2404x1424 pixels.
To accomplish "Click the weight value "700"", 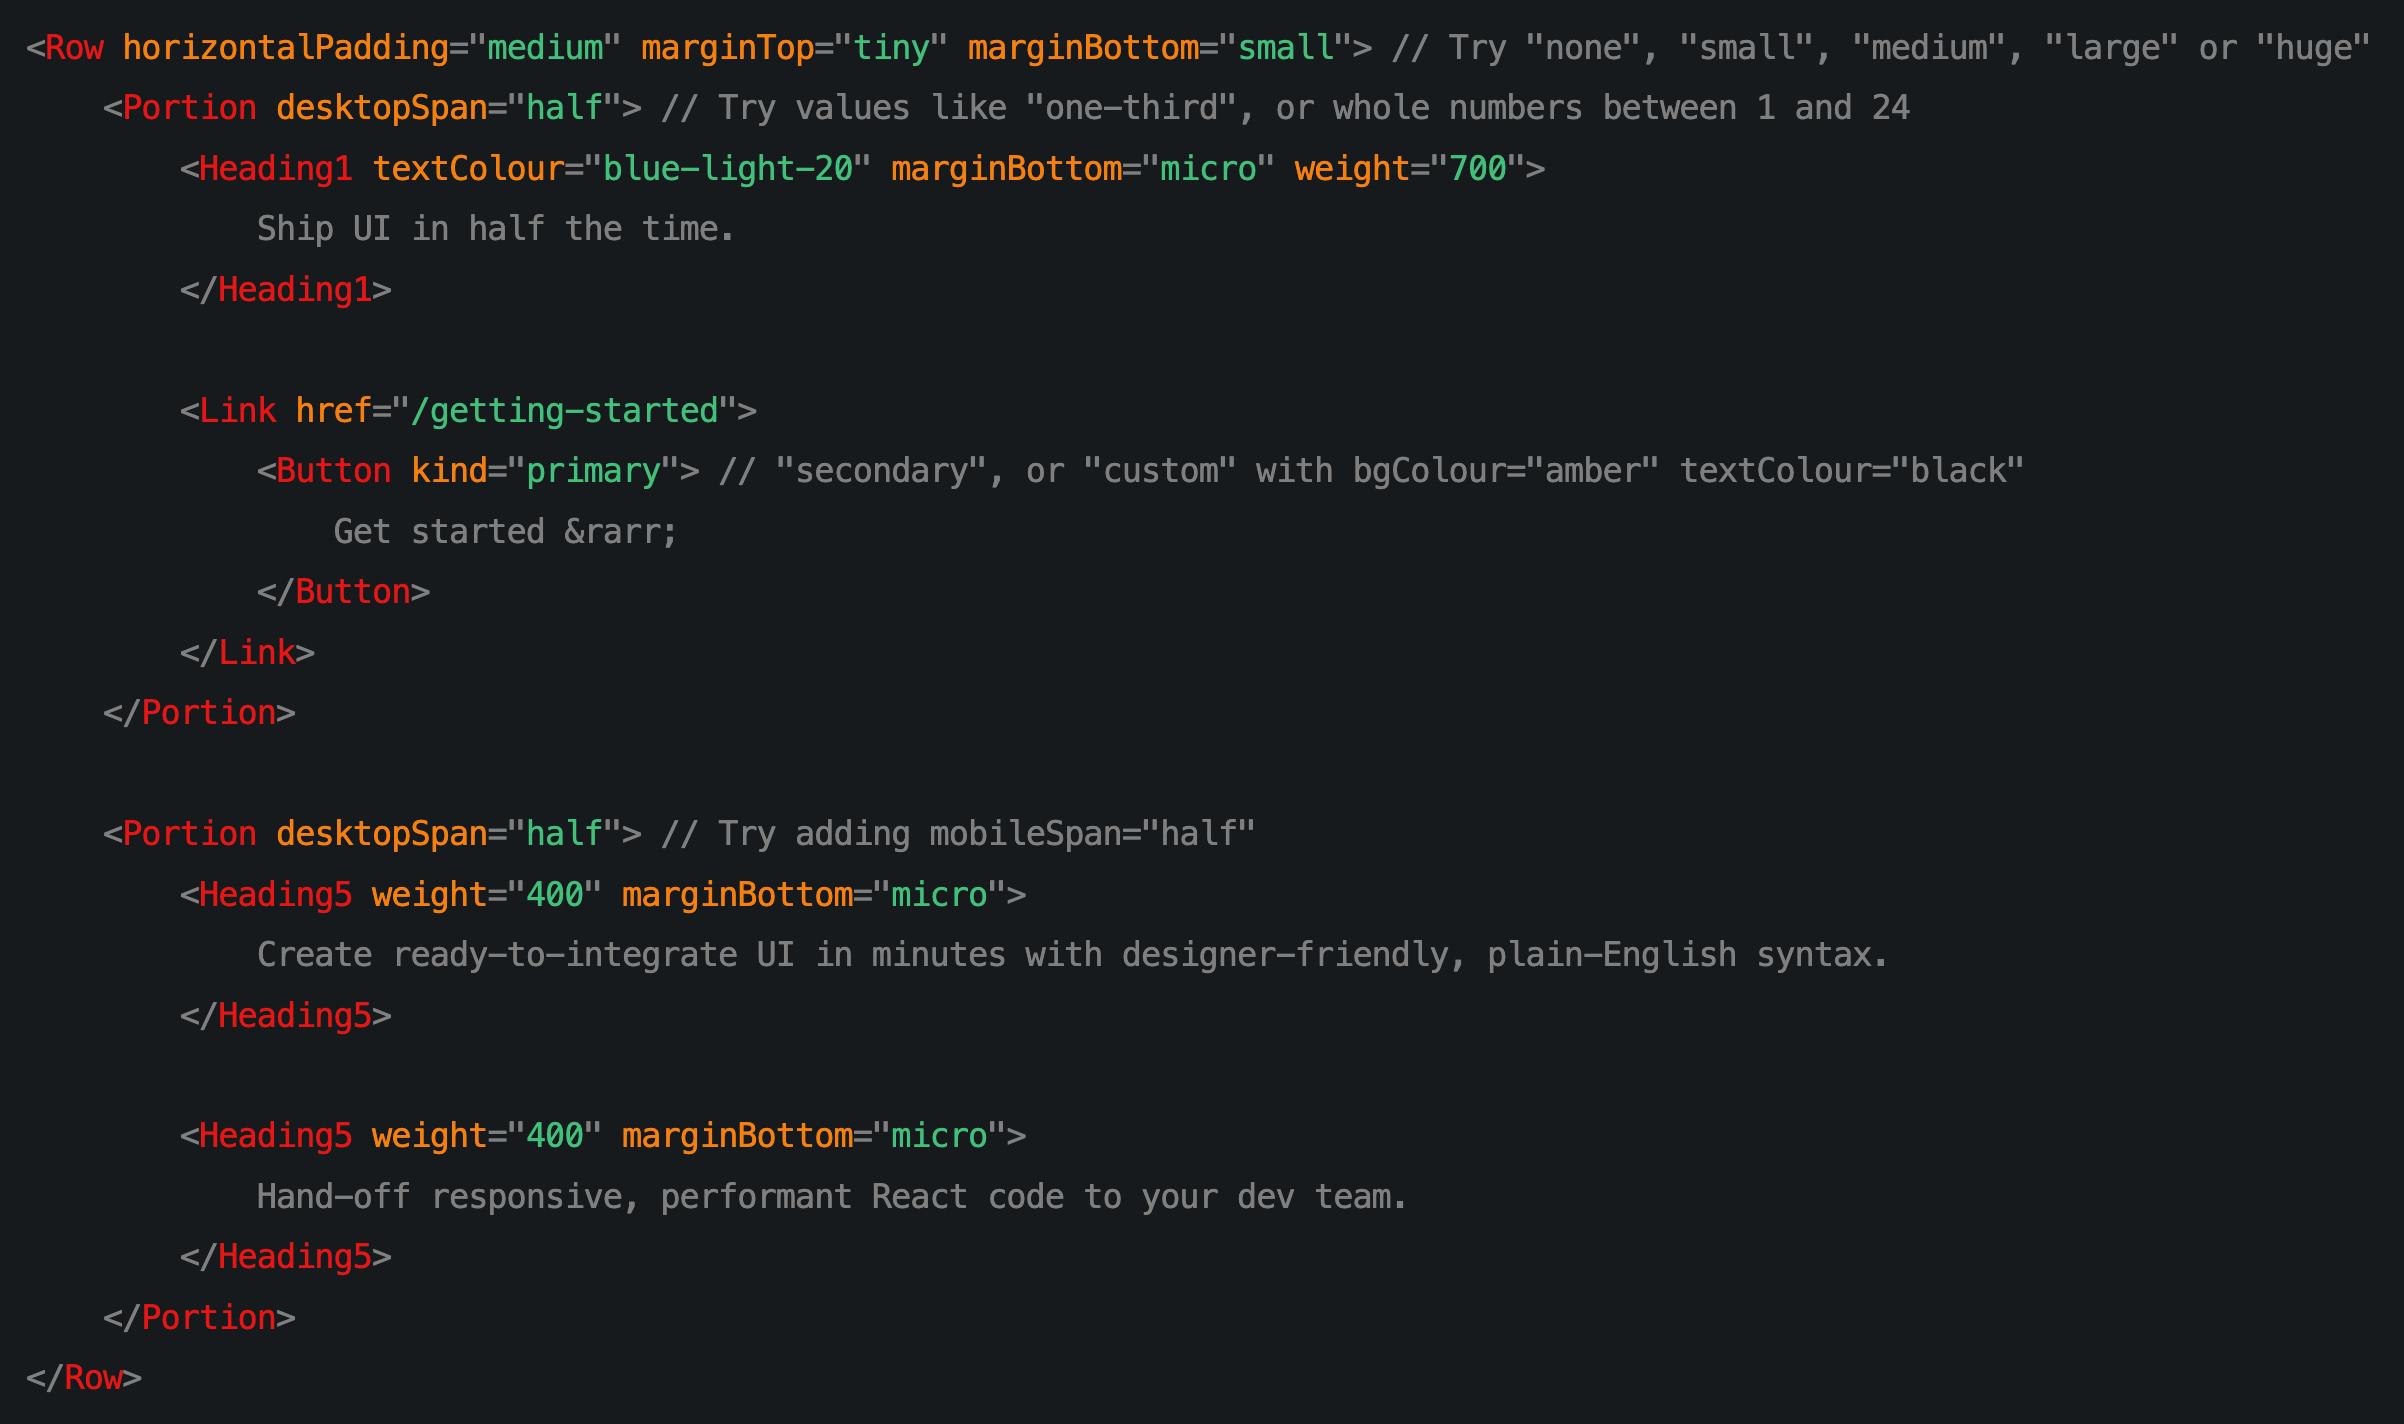I will point(1477,169).
